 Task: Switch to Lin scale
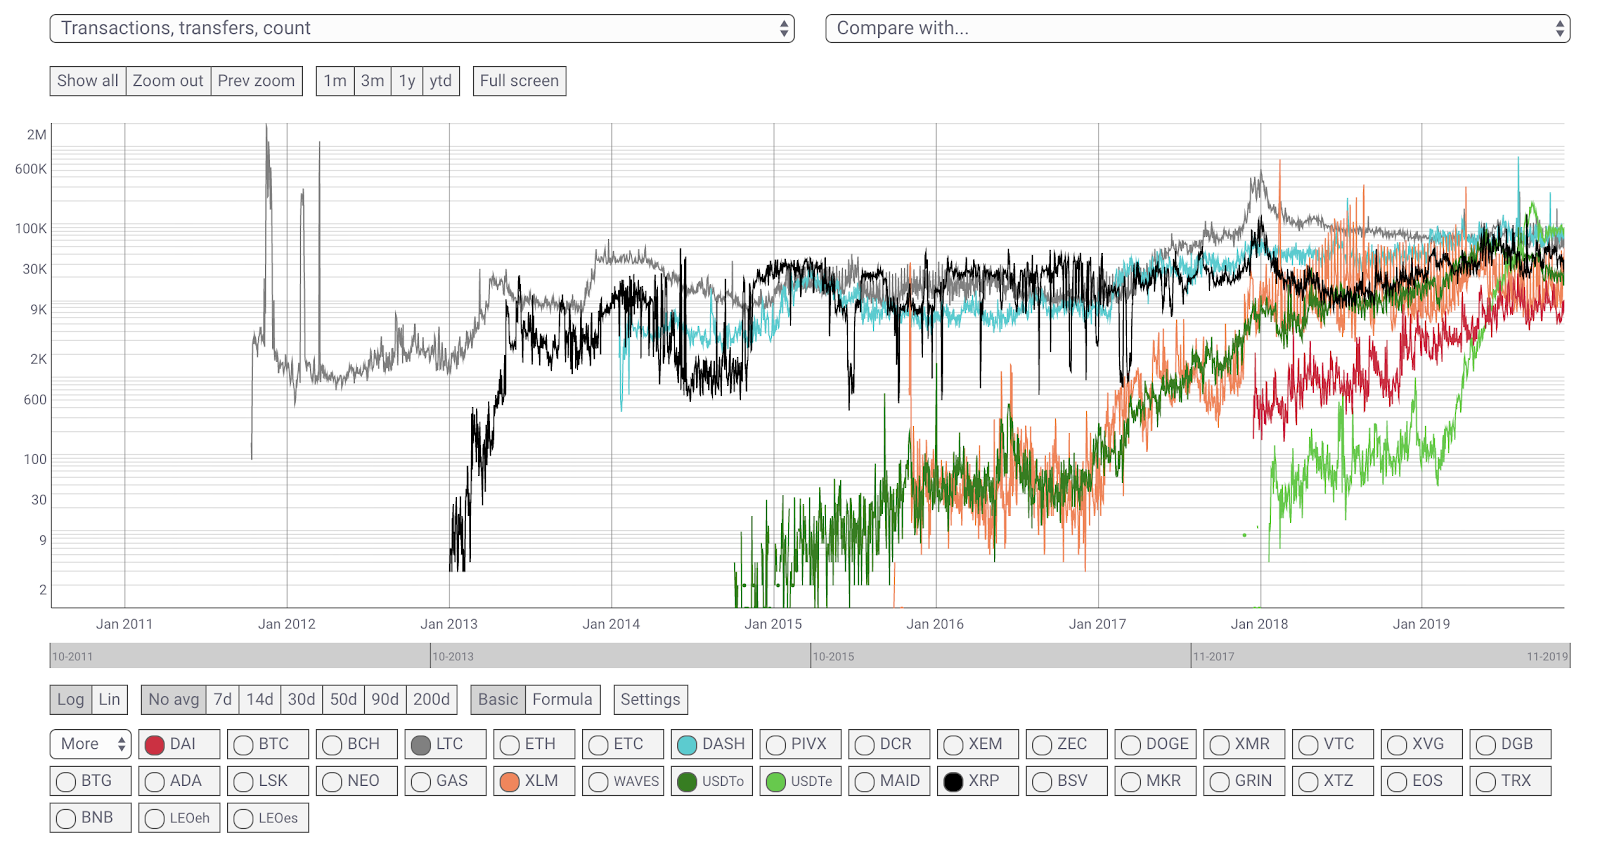click(109, 699)
